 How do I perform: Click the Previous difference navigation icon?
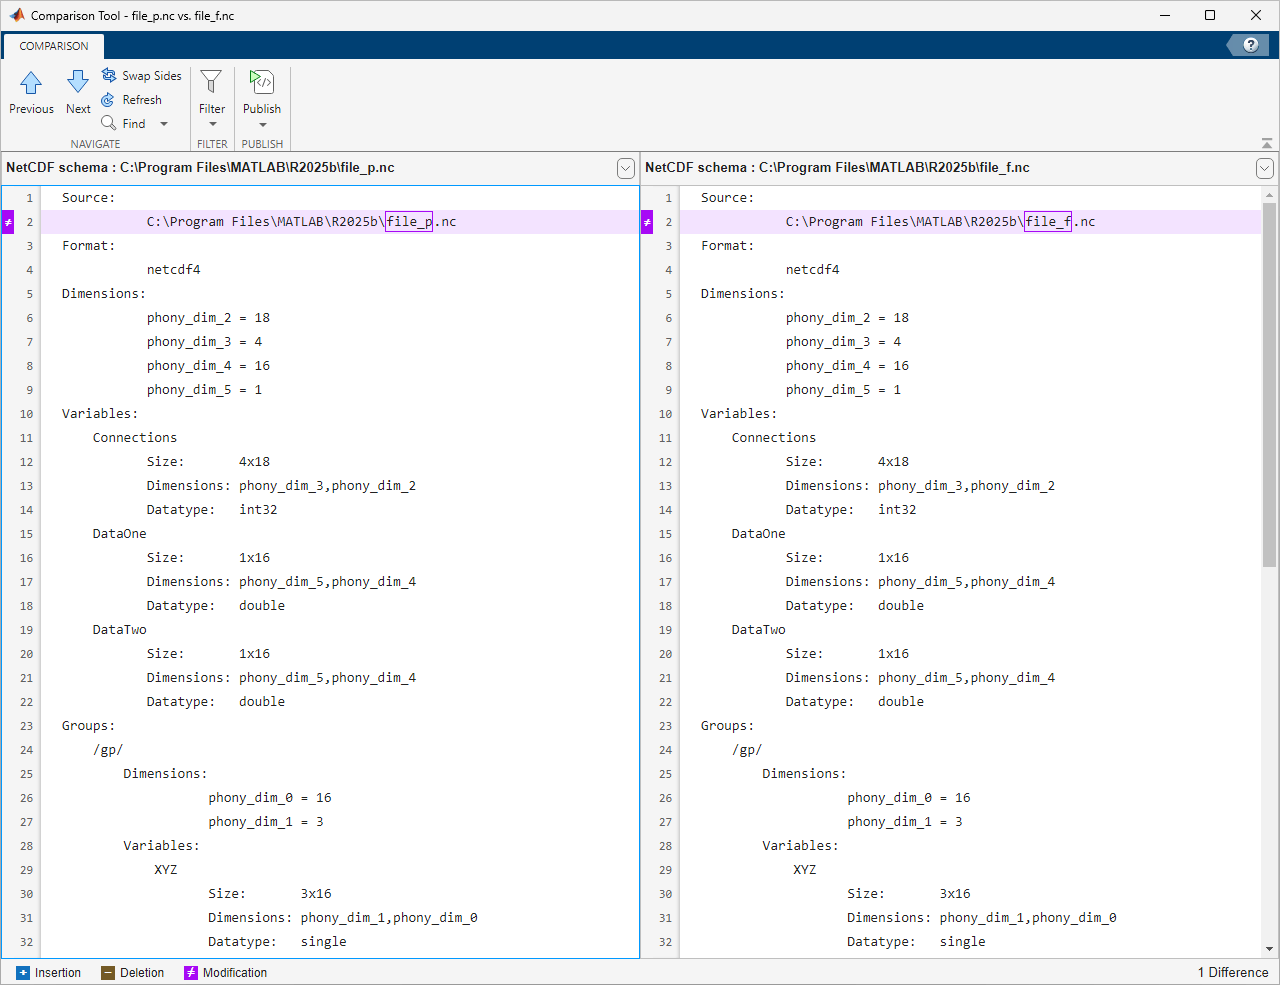click(x=30, y=82)
